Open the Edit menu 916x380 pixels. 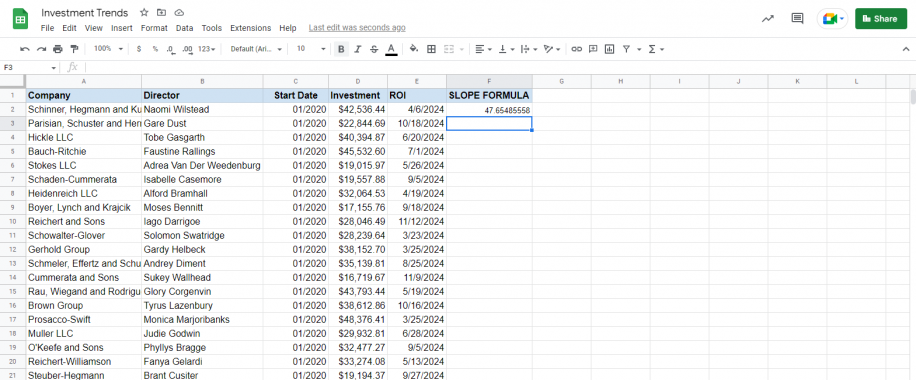(x=70, y=27)
